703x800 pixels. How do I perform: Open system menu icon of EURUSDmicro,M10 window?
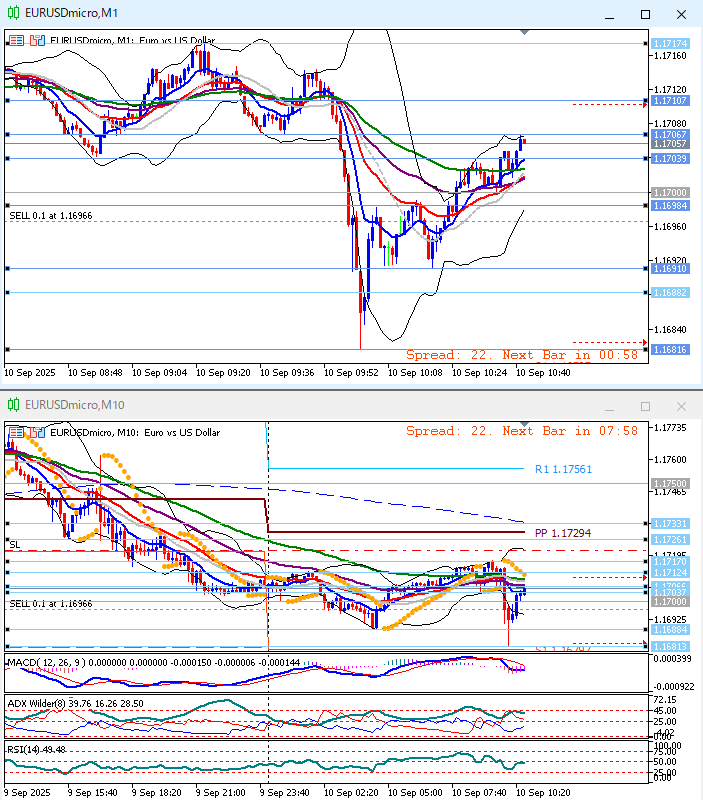point(13,405)
